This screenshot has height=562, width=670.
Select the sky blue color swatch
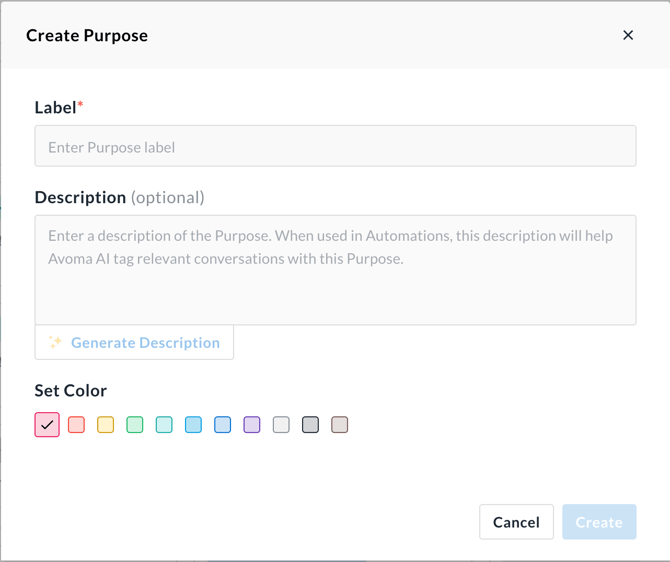point(193,425)
